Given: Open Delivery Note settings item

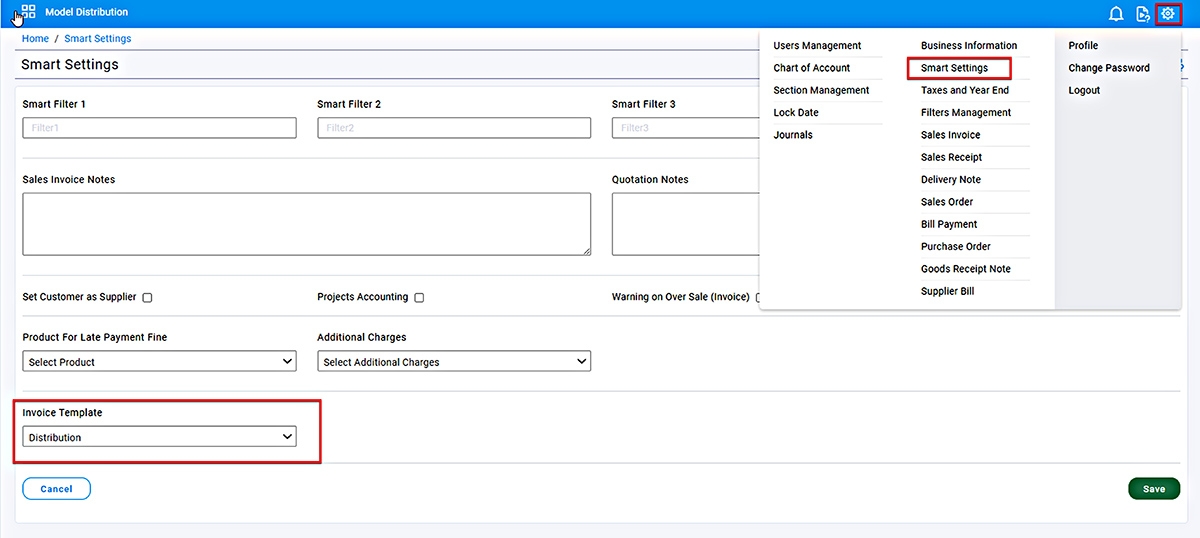Looking at the screenshot, I should (951, 180).
